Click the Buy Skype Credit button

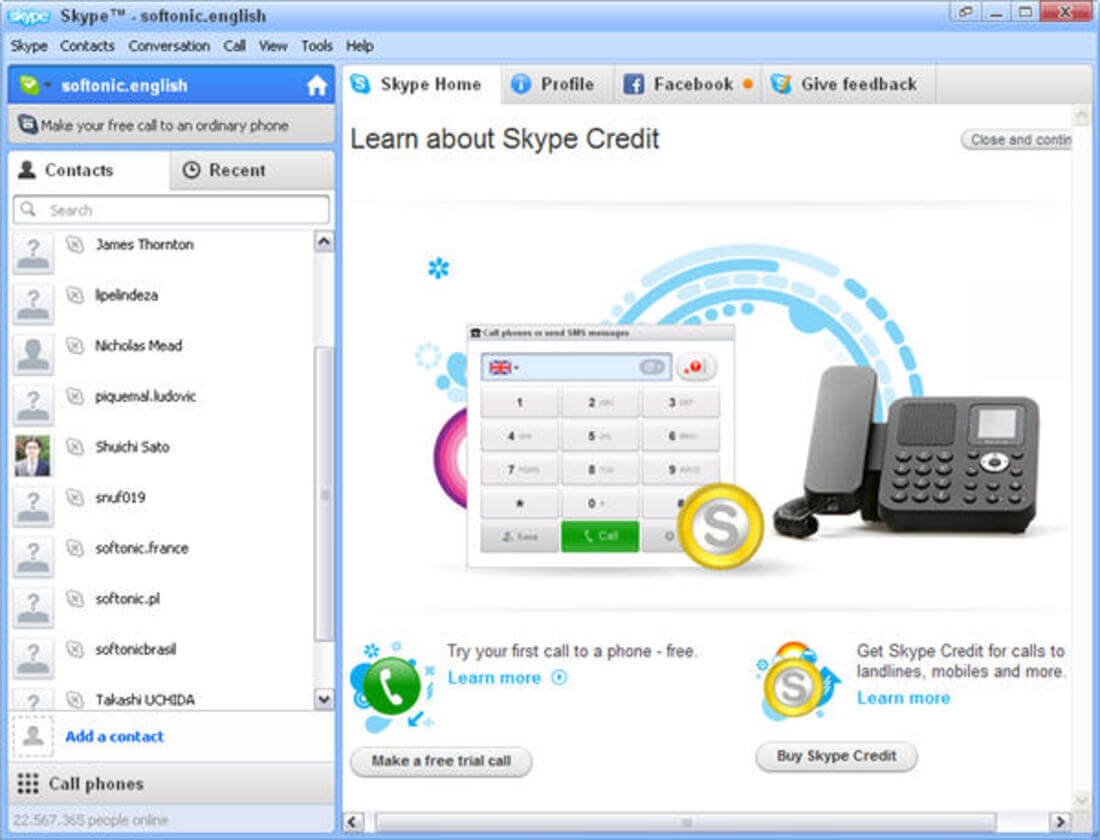coord(836,757)
